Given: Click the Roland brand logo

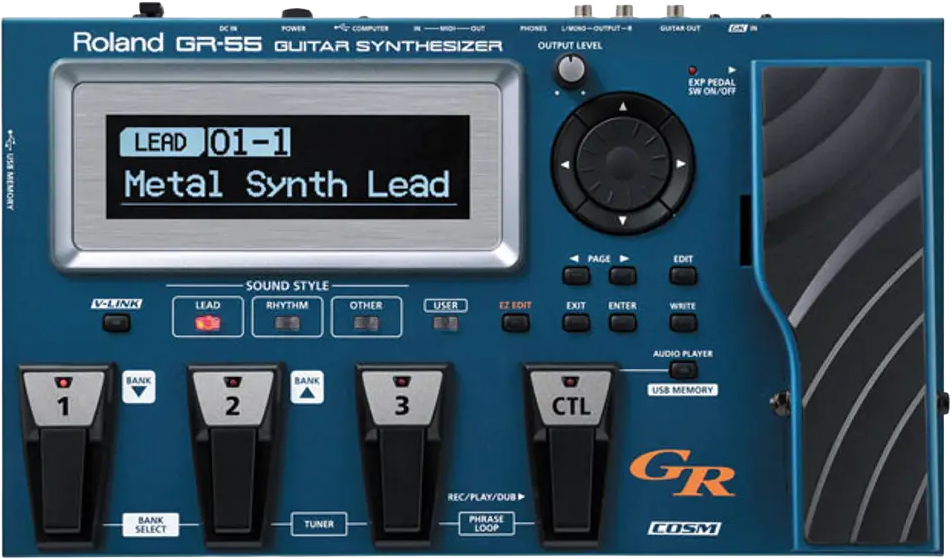Looking at the screenshot, I should click(x=118, y=43).
